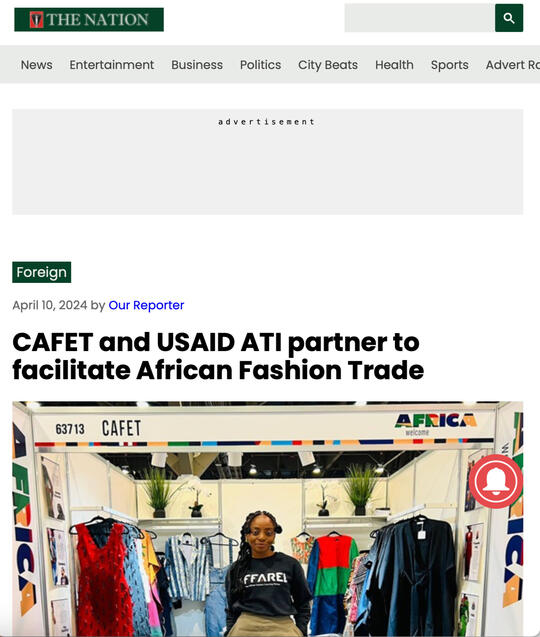Click the AFRICA welcome logo in photo
The width and height of the screenshot is (540, 637).
point(436,424)
